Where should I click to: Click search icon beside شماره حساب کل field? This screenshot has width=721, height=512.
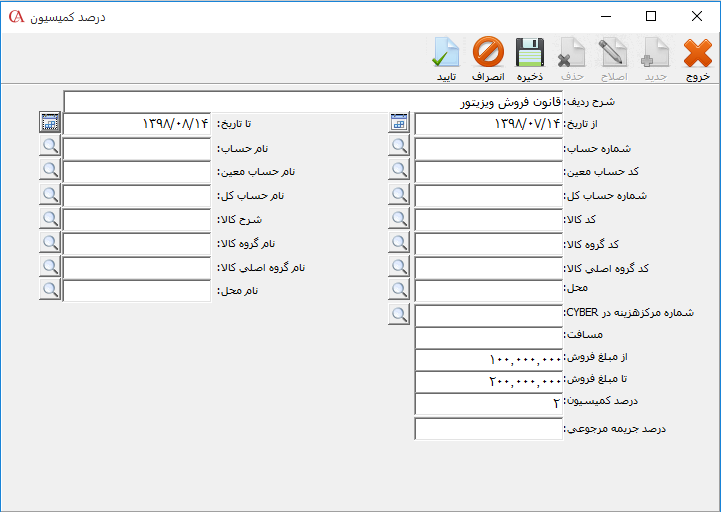399,195
